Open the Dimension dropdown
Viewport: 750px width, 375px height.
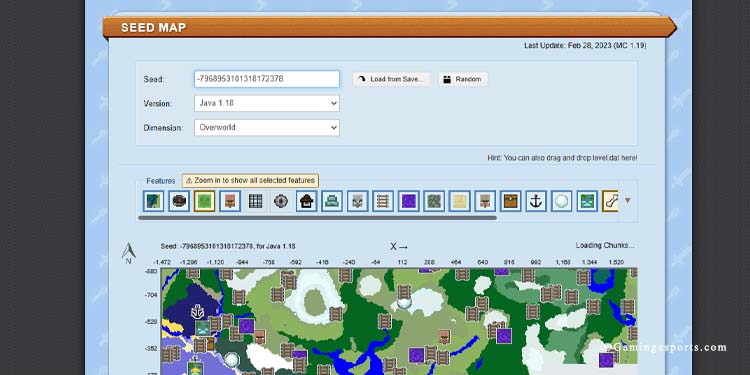tap(267, 128)
